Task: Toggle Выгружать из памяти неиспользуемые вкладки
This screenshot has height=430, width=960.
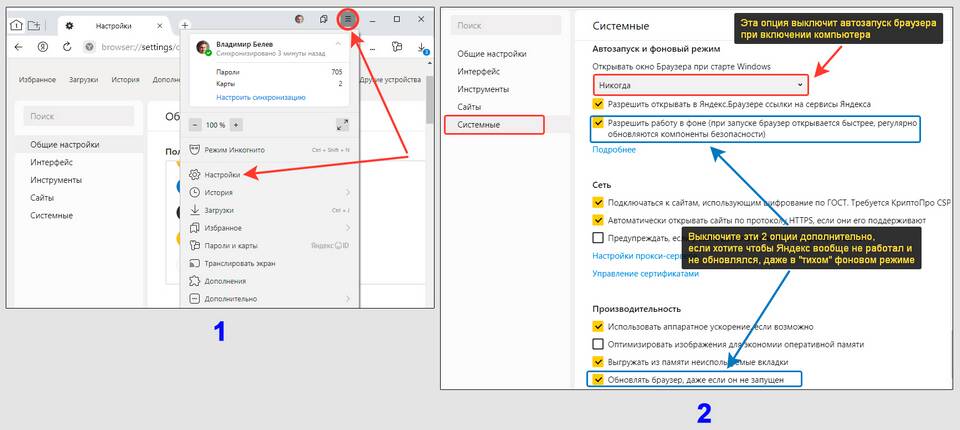Action: coord(598,362)
